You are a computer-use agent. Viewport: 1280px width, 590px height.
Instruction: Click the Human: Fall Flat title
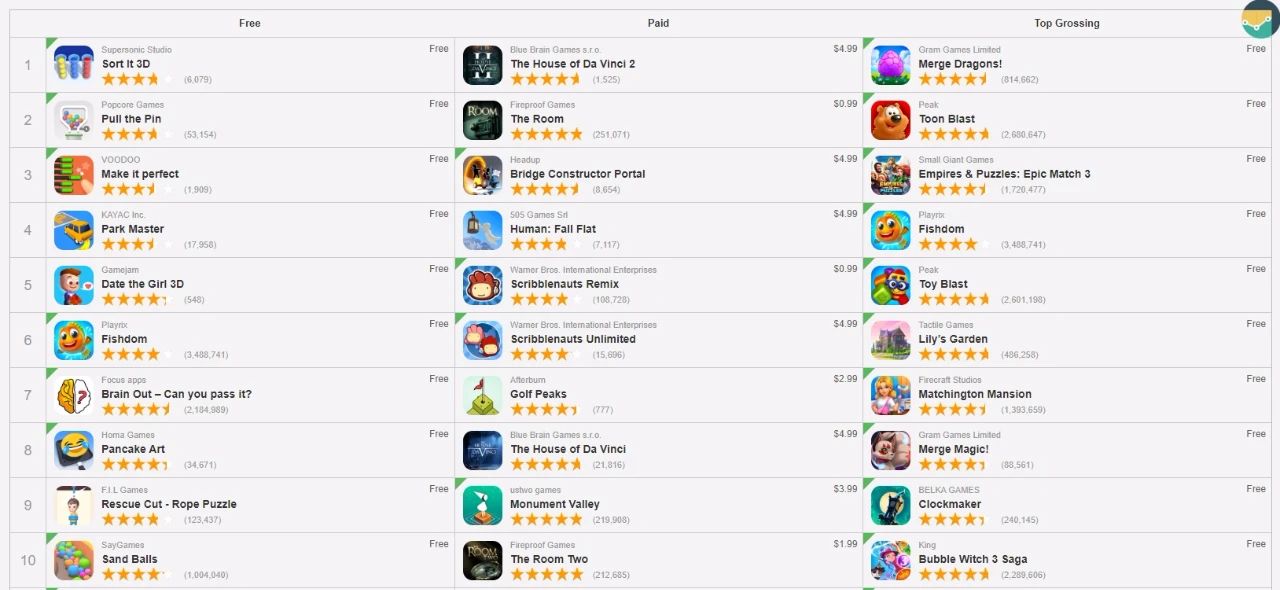(x=553, y=229)
